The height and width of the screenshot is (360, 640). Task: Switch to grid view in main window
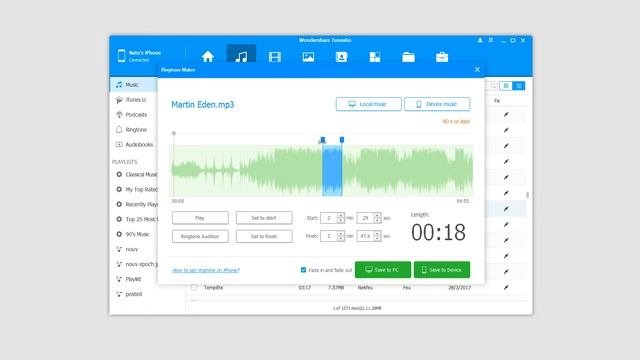506,86
